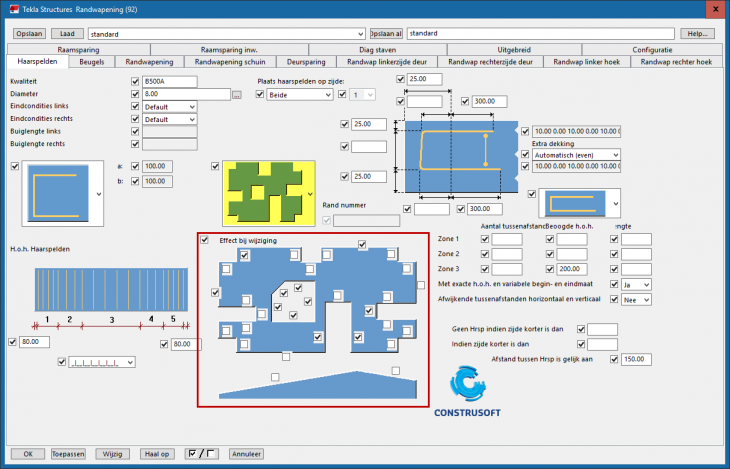
Task: Click the check/uncheck all toggle button
Action: pyautogui.click(x=202, y=454)
